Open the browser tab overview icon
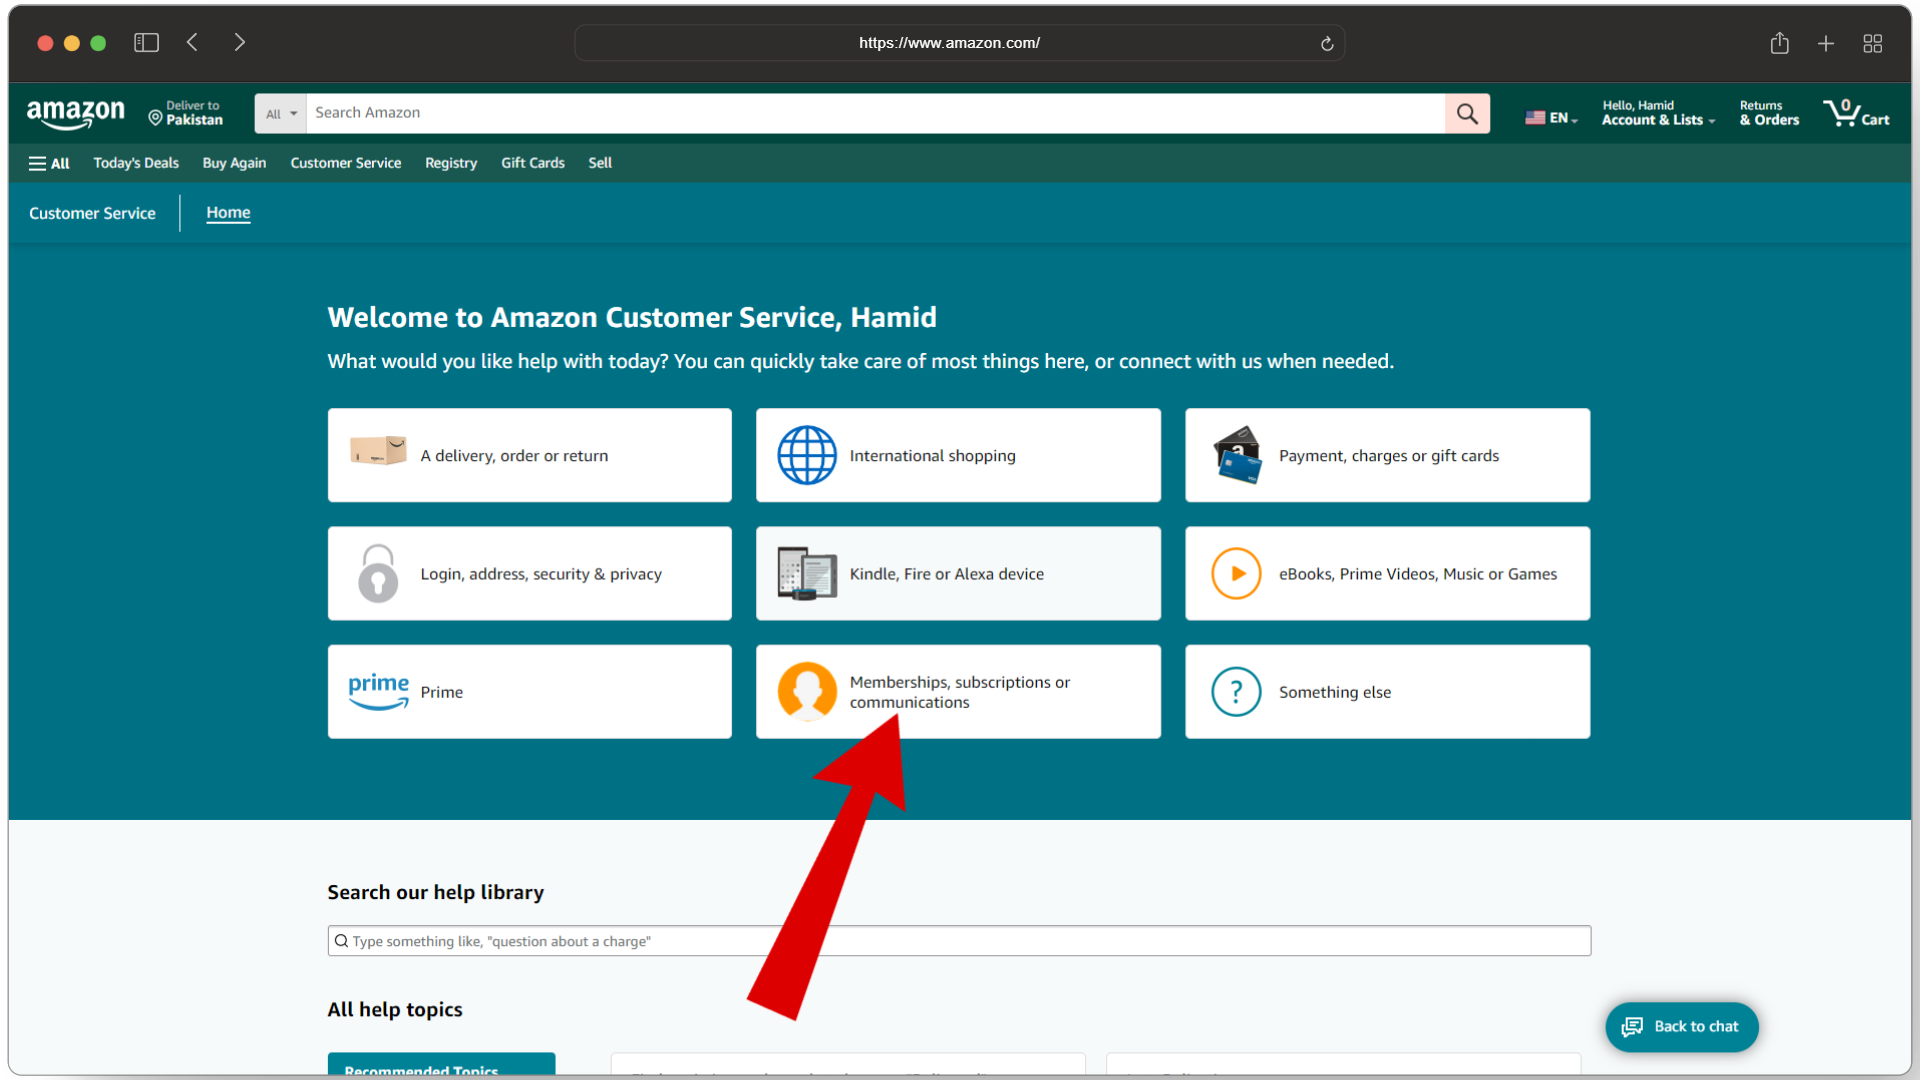This screenshot has width=1920, height=1080. pyautogui.click(x=1872, y=43)
